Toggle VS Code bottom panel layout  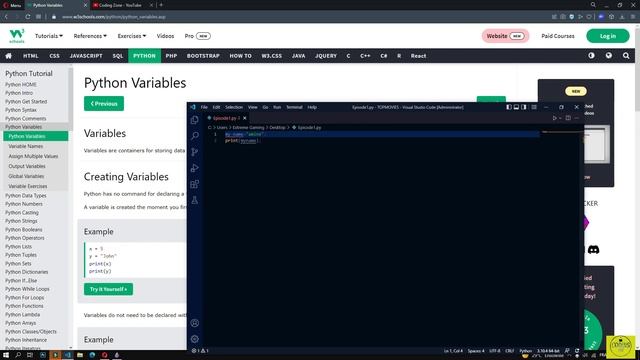point(516,107)
